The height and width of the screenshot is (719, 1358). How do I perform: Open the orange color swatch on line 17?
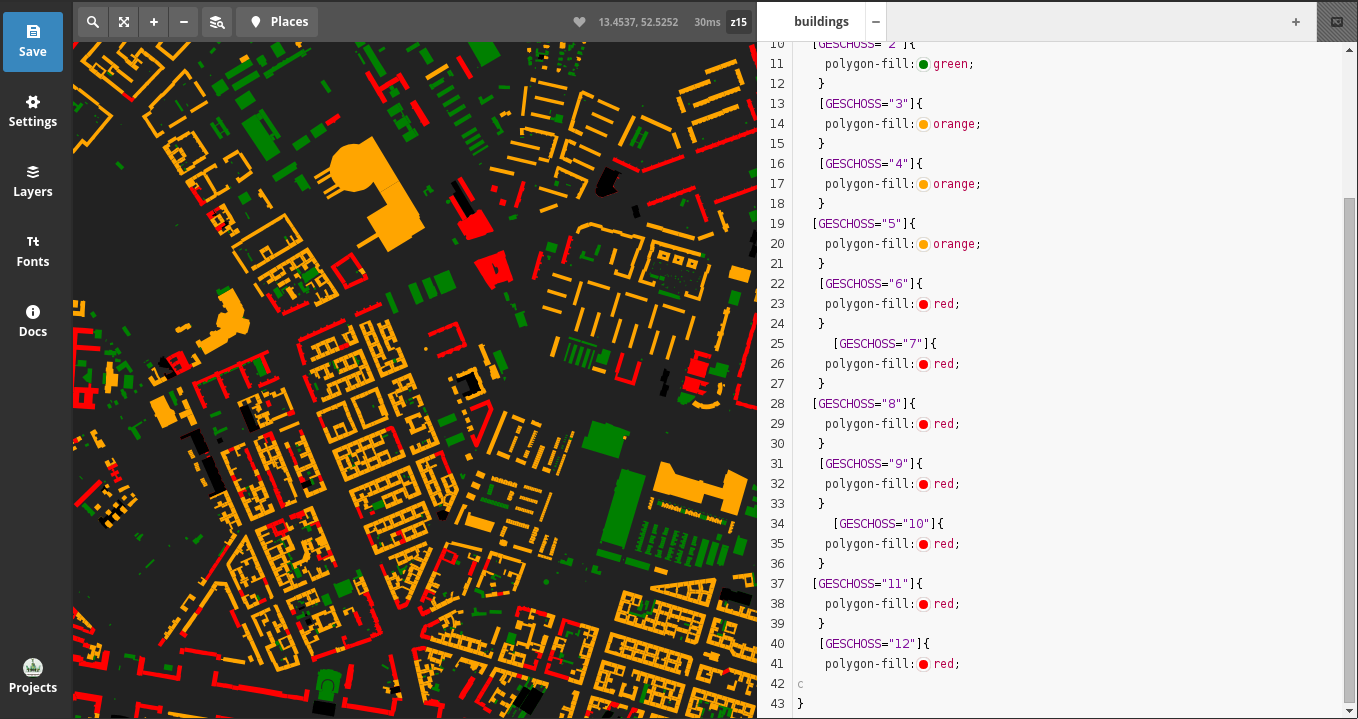pos(923,184)
